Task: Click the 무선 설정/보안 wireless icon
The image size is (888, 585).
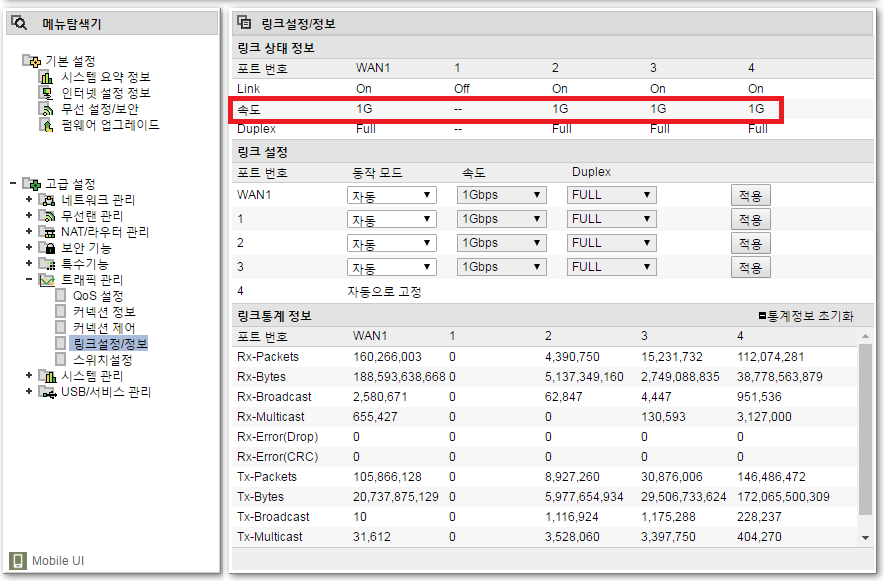Action: click(x=46, y=109)
